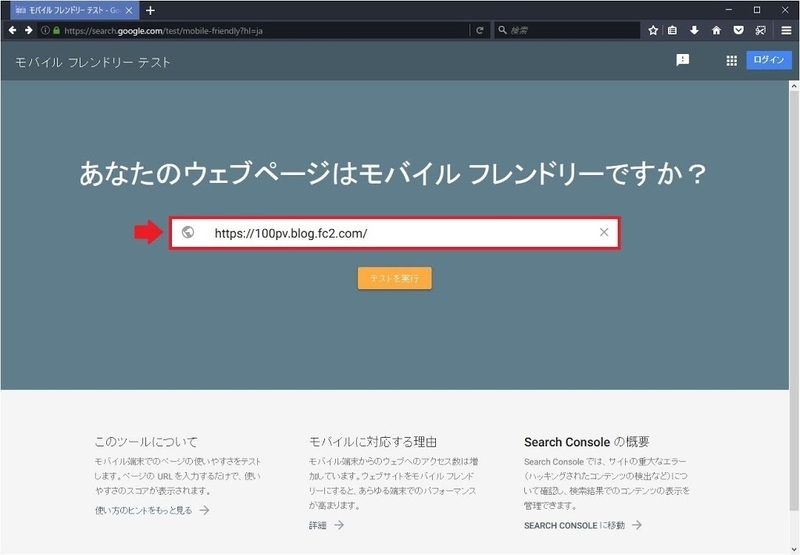
Task: Open site info icon in the address bar
Action: (x=45, y=31)
